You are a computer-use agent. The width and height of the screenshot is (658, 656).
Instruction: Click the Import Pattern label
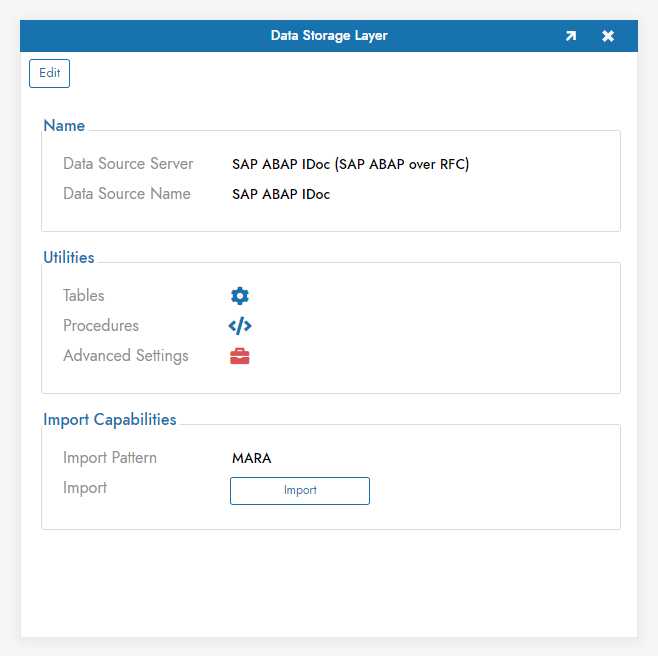110,458
